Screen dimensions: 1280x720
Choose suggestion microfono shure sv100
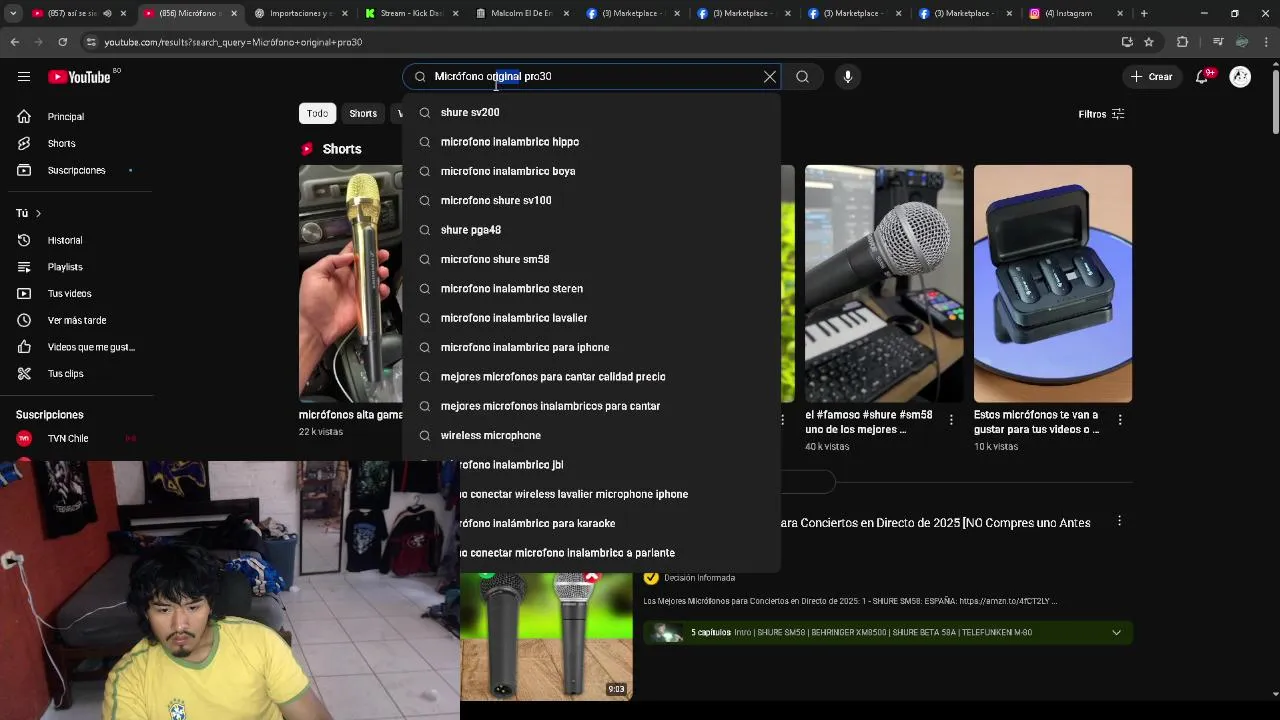(x=591, y=201)
